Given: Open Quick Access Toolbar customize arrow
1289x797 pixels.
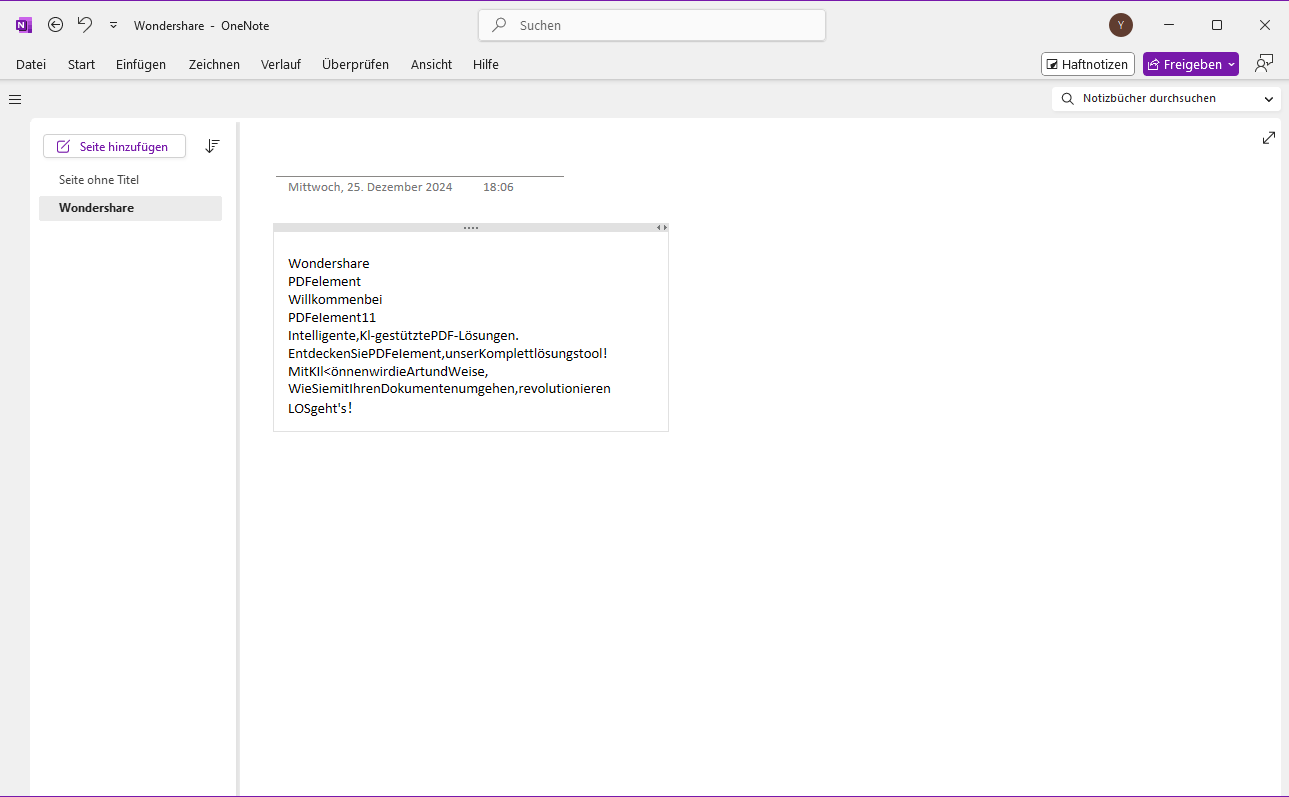Looking at the screenshot, I should coord(113,25).
